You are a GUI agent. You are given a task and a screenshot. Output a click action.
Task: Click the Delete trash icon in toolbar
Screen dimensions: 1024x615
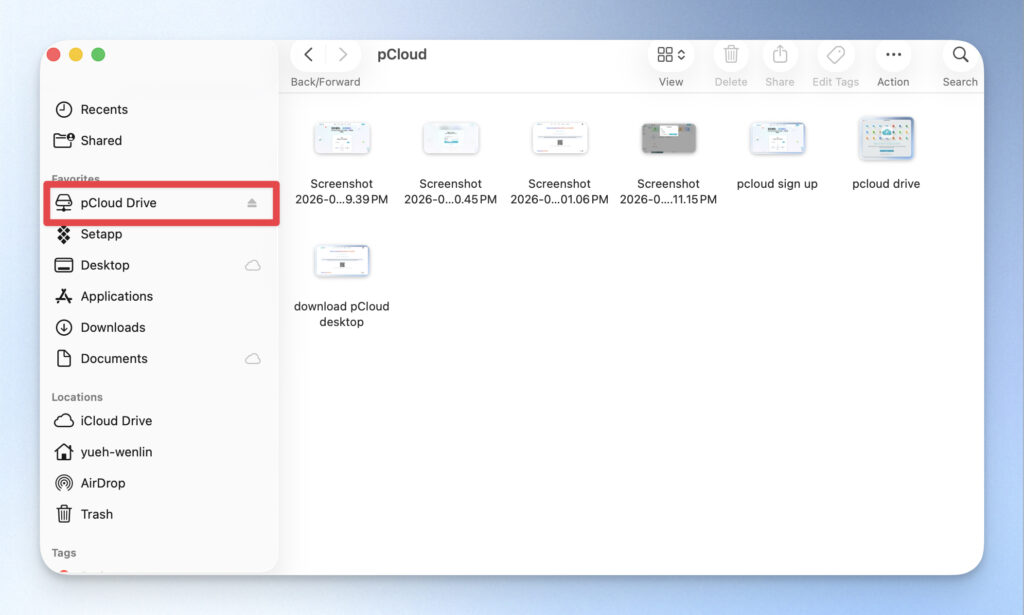click(731, 55)
